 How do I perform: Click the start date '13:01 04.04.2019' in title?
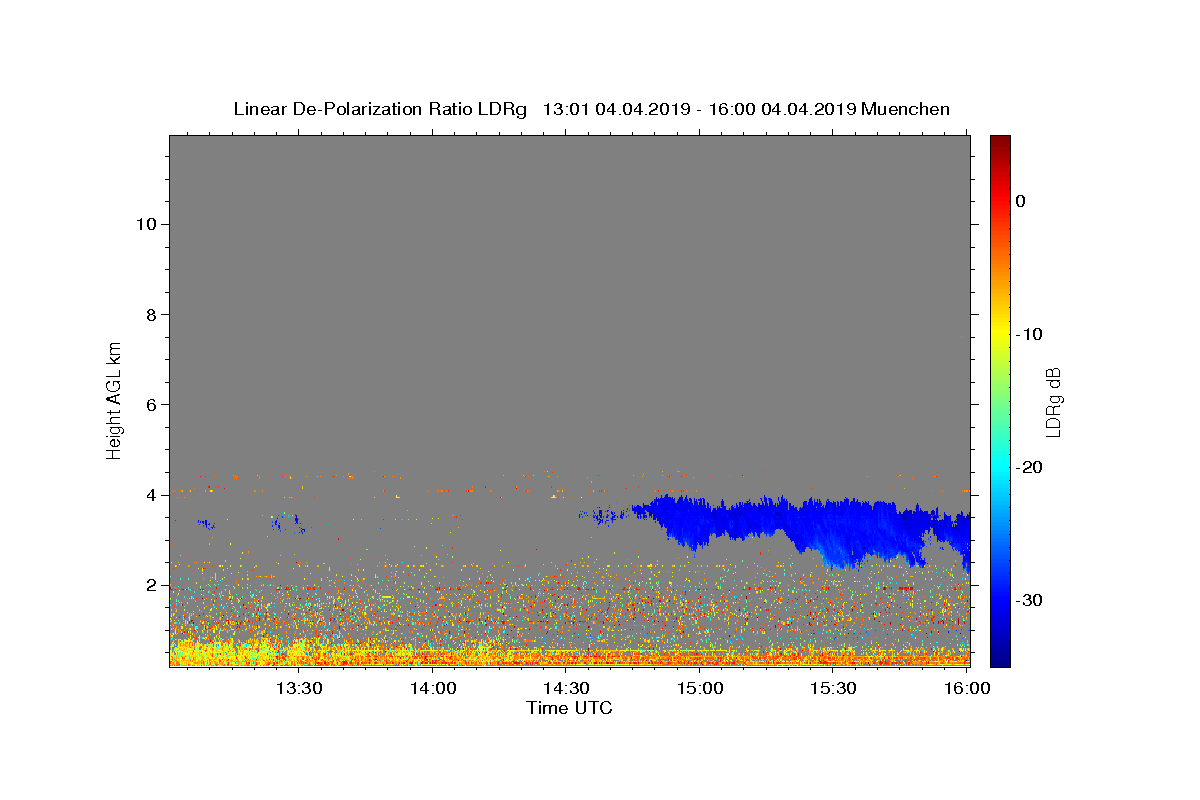point(616,109)
